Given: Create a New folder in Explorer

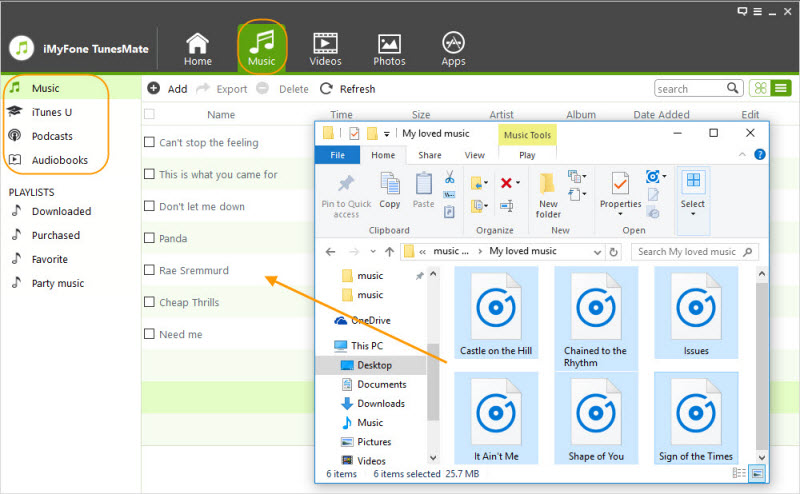Looking at the screenshot, I should tap(548, 196).
